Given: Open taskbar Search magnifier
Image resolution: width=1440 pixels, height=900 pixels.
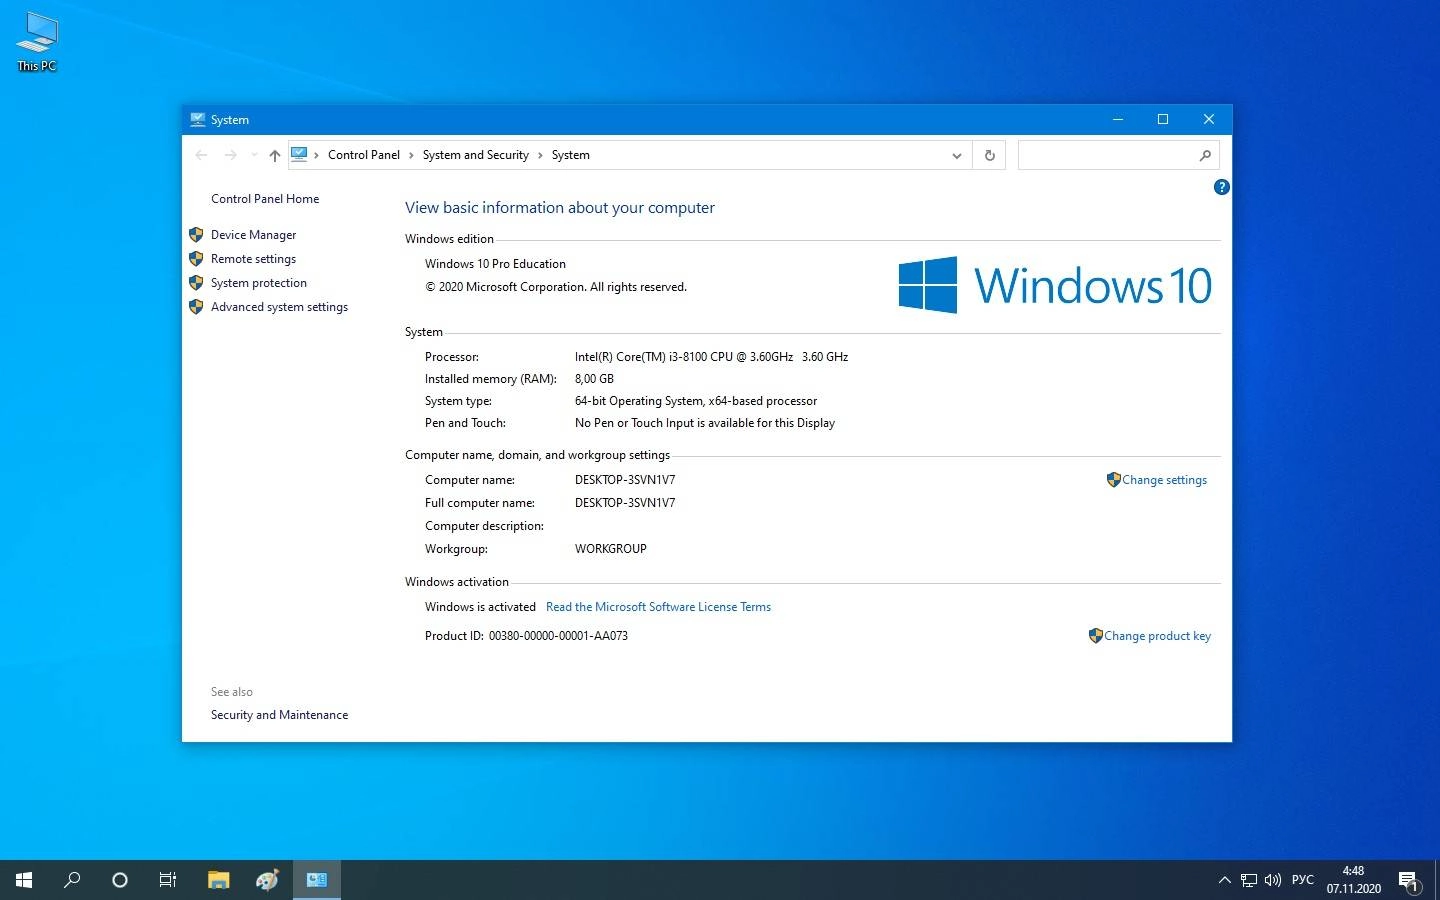Looking at the screenshot, I should tap(72, 880).
